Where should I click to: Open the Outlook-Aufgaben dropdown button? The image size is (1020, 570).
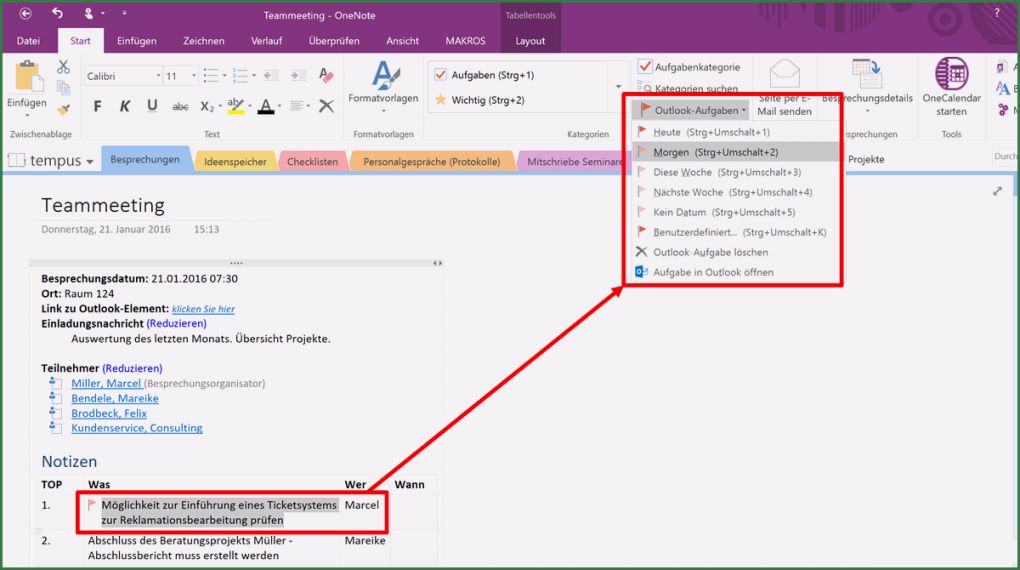pos(692,110)
